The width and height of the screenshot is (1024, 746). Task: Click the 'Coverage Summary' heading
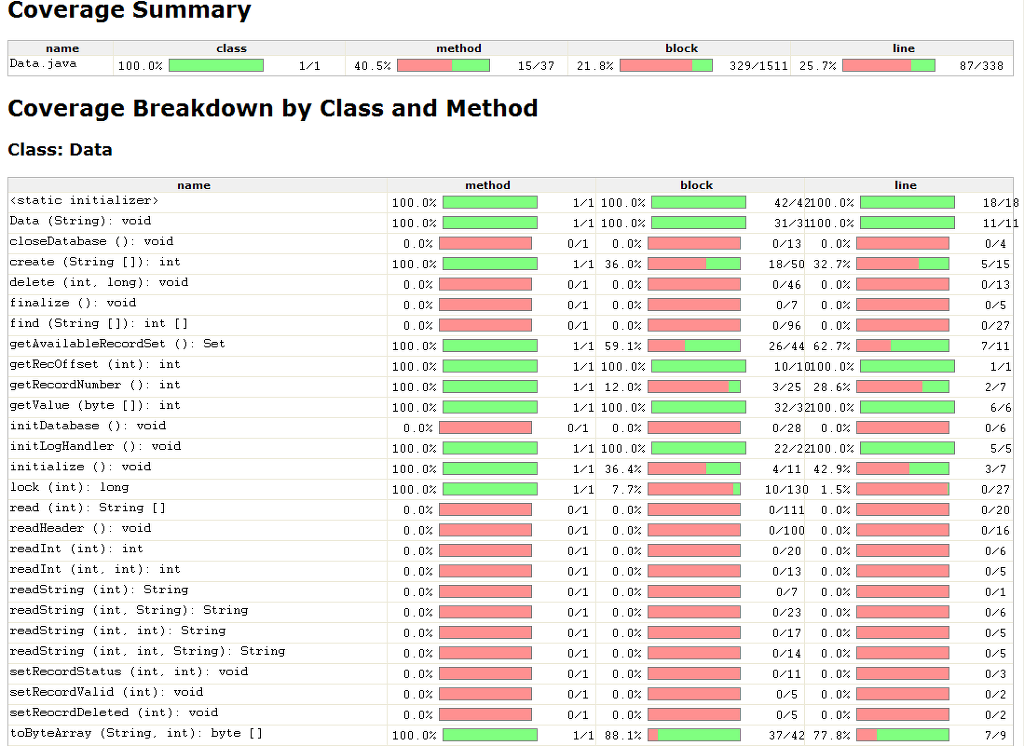click(x=129, y=12)
